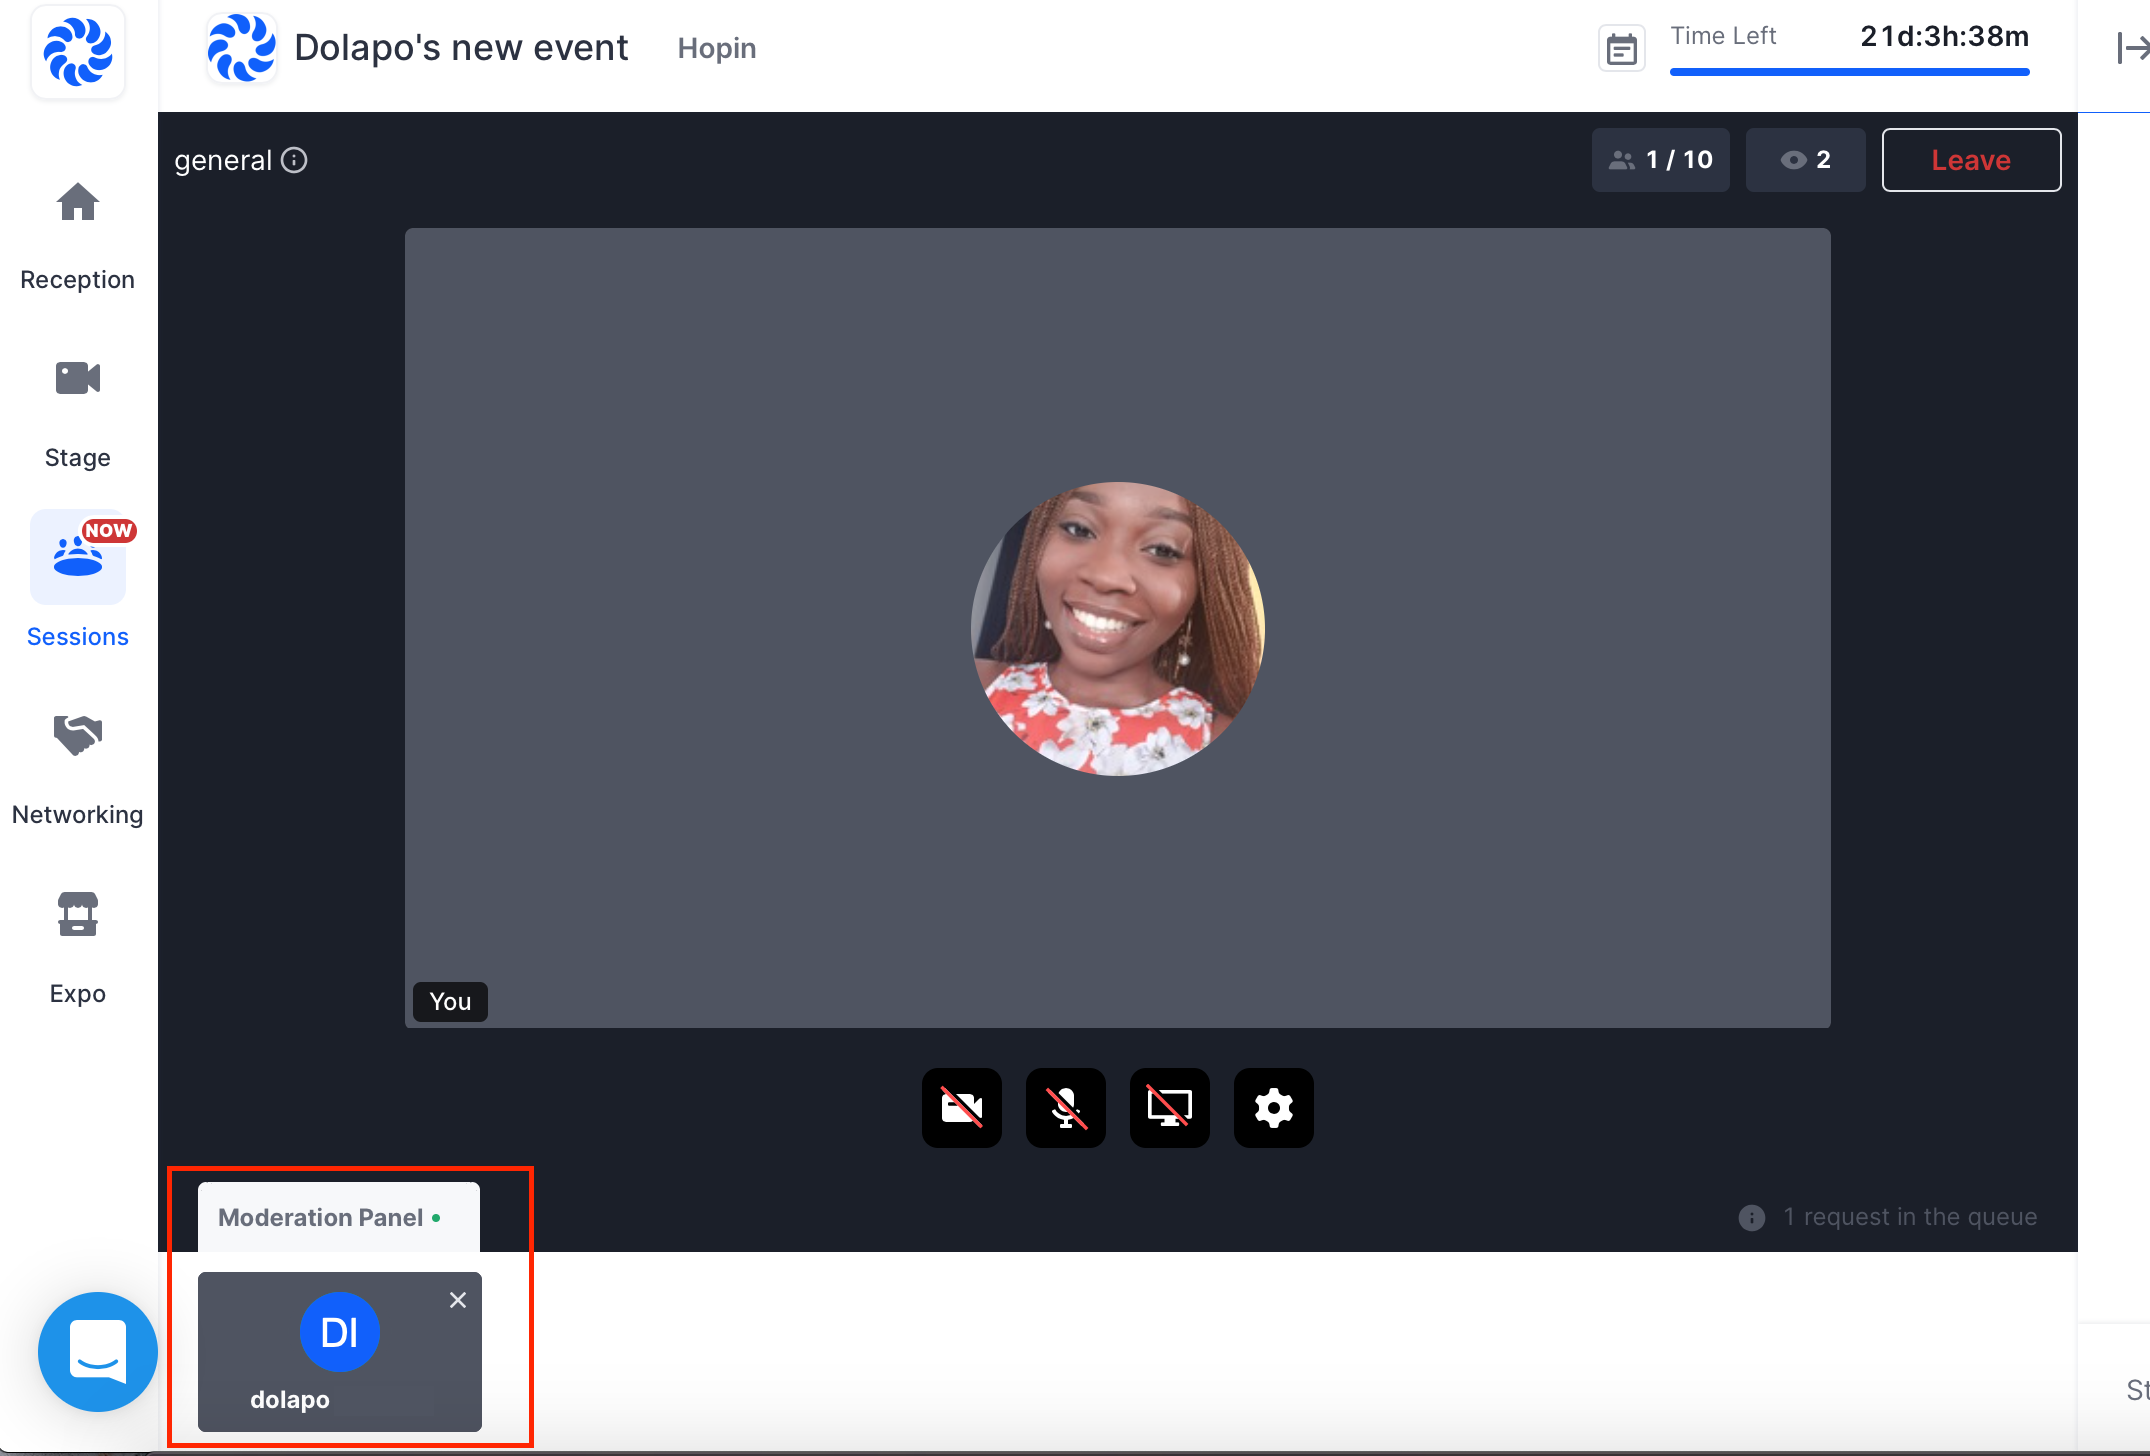Open Sessions in the sidebar
This screenshot has height=1456, width=2150.
tap(78, 558)
